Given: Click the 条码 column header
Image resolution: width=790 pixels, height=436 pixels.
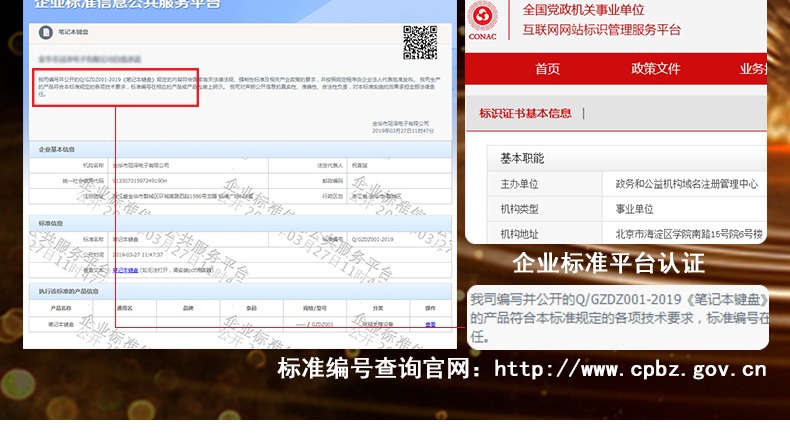Looking at the screenshot, I should click(251, 308).
